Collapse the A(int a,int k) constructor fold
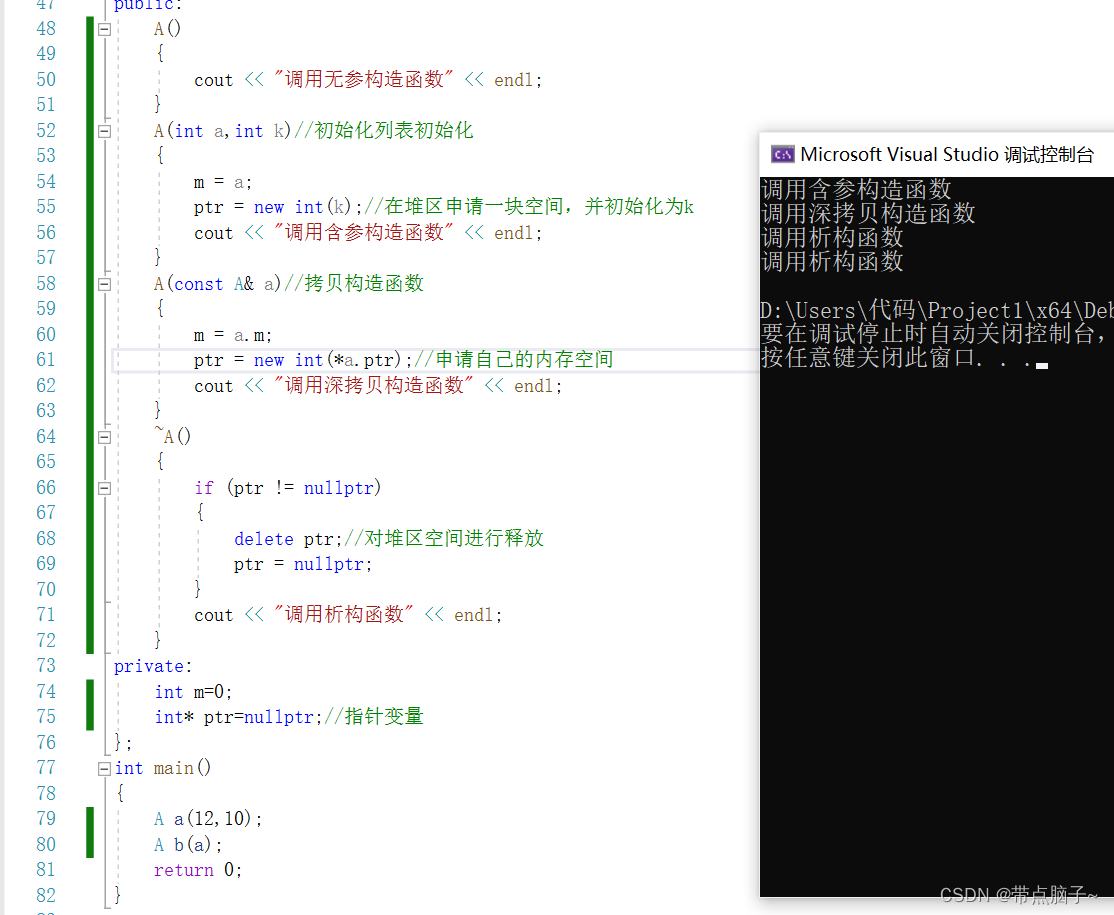The height and width of the screenshot is (915, 1114). click(x=104, y=131)
